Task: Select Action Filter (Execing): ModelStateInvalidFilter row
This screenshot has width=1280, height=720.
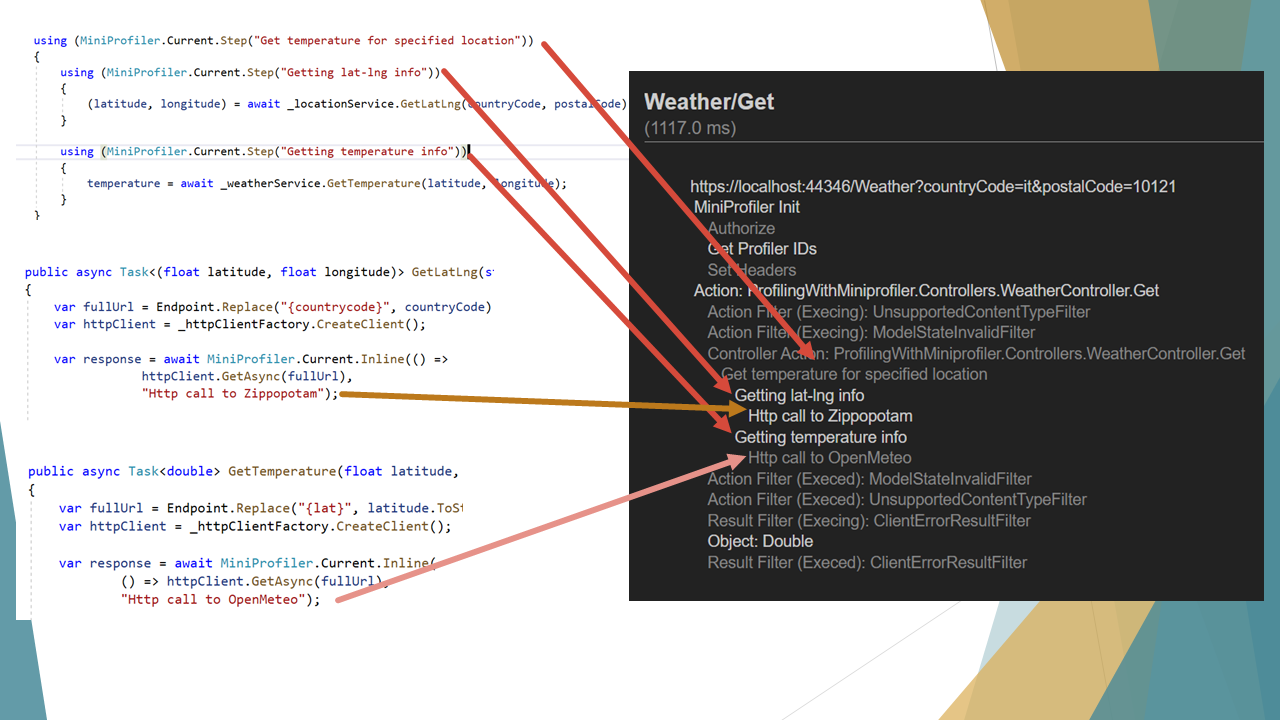Action: pyautogui.click(x=872, y=332)
